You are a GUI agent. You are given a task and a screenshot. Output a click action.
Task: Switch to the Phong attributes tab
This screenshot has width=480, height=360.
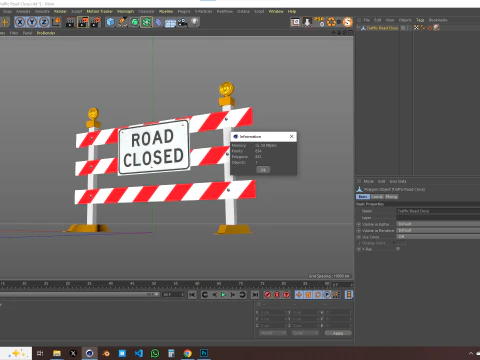[x=391, y=197]
